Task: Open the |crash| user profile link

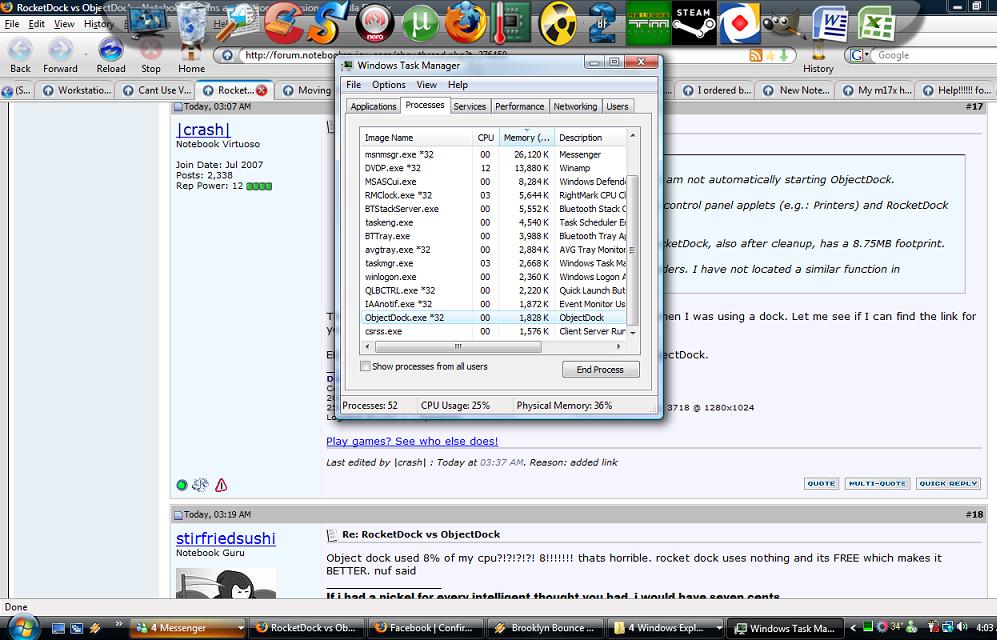Action: coord(203,130)
